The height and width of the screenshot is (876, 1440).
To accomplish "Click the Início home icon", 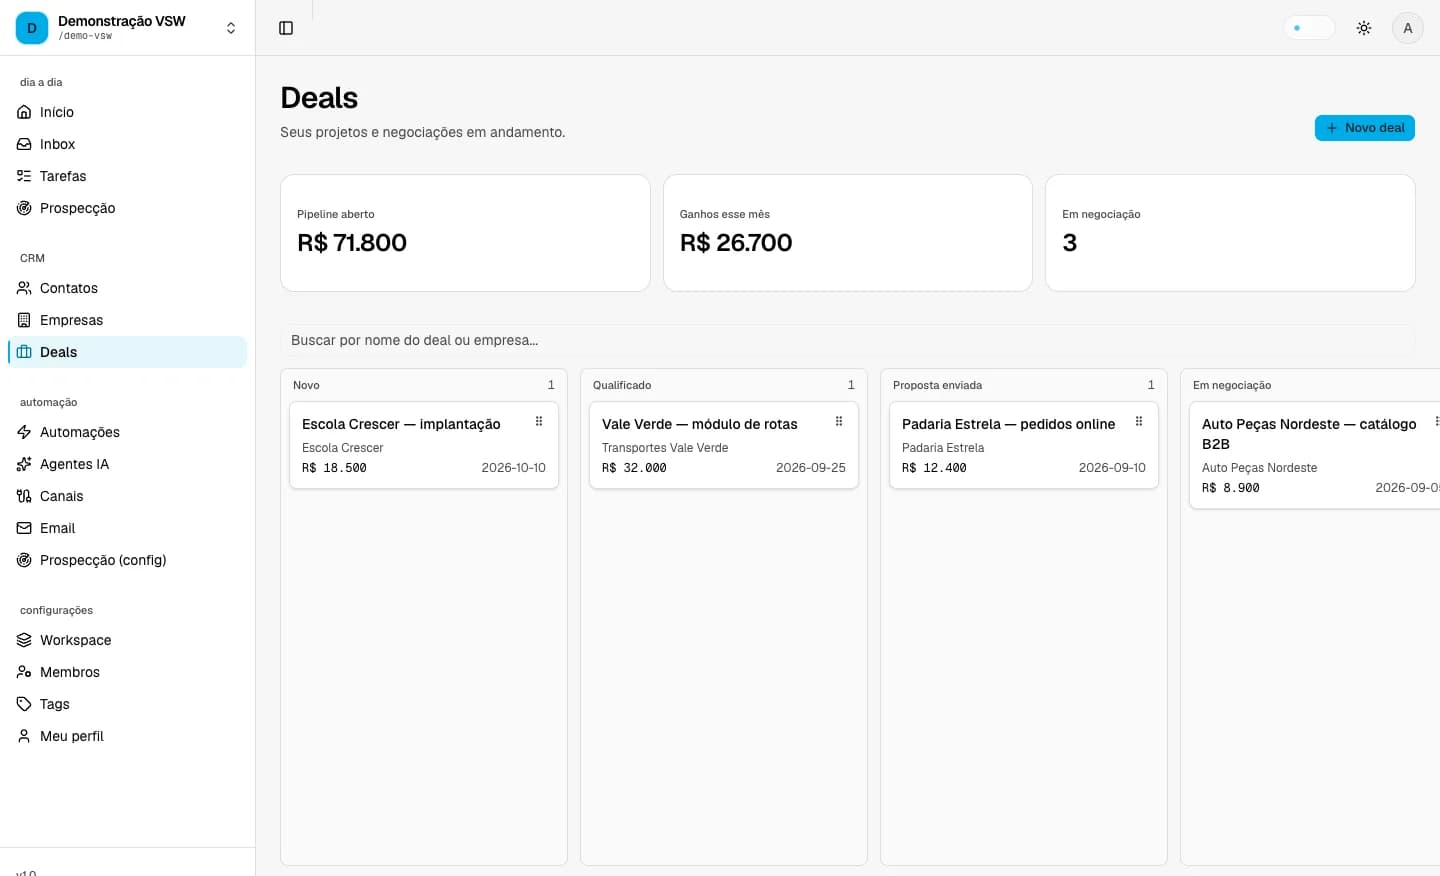I will pyautogui.click(x=24, y=112).
